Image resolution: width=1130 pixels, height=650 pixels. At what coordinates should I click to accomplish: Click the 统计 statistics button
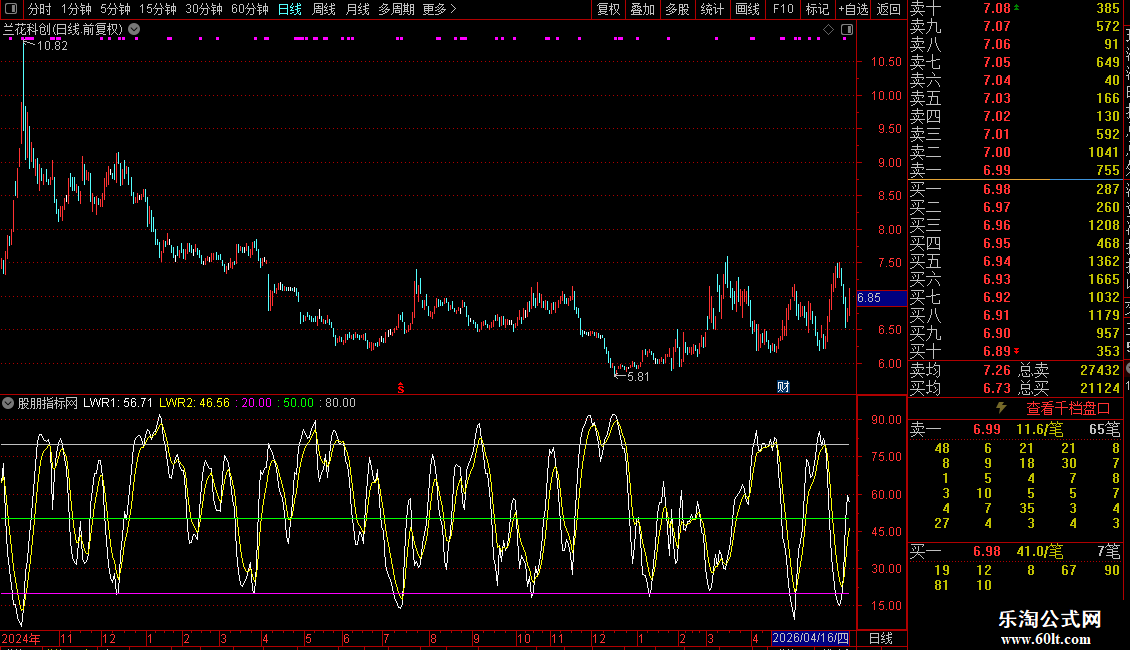coord(712,9)
